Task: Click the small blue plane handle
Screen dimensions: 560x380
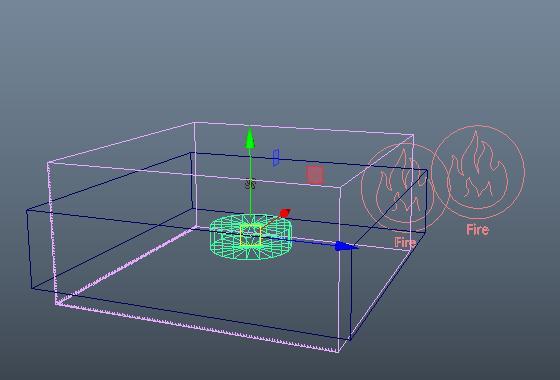Action: pos(276,158)
